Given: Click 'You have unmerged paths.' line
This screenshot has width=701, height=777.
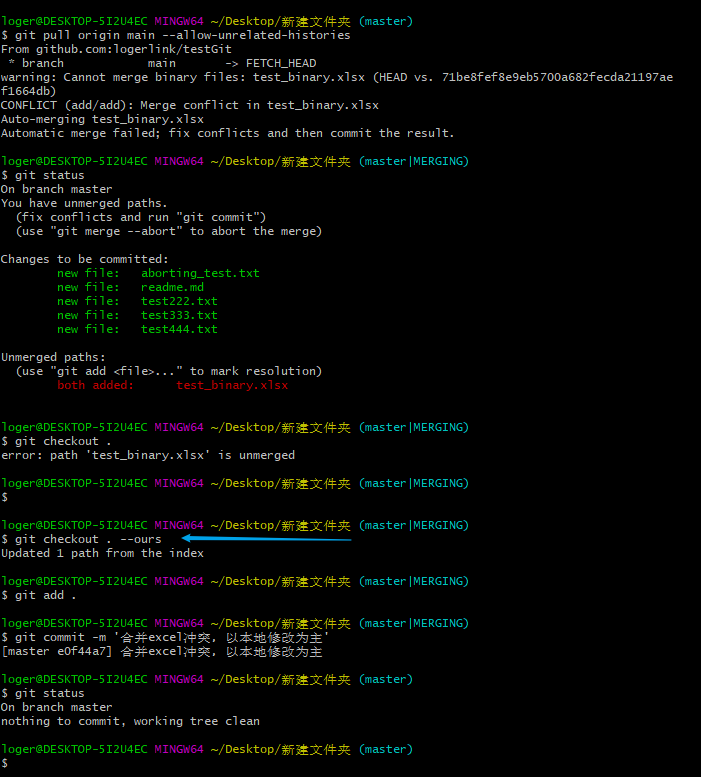Looking at the screenshot, I should (x=84, y=203).
